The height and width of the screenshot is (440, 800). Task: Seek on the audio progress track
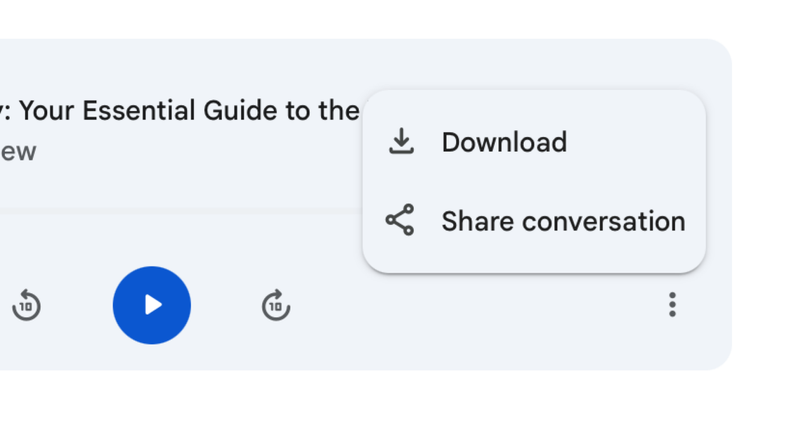coord(180,210)
